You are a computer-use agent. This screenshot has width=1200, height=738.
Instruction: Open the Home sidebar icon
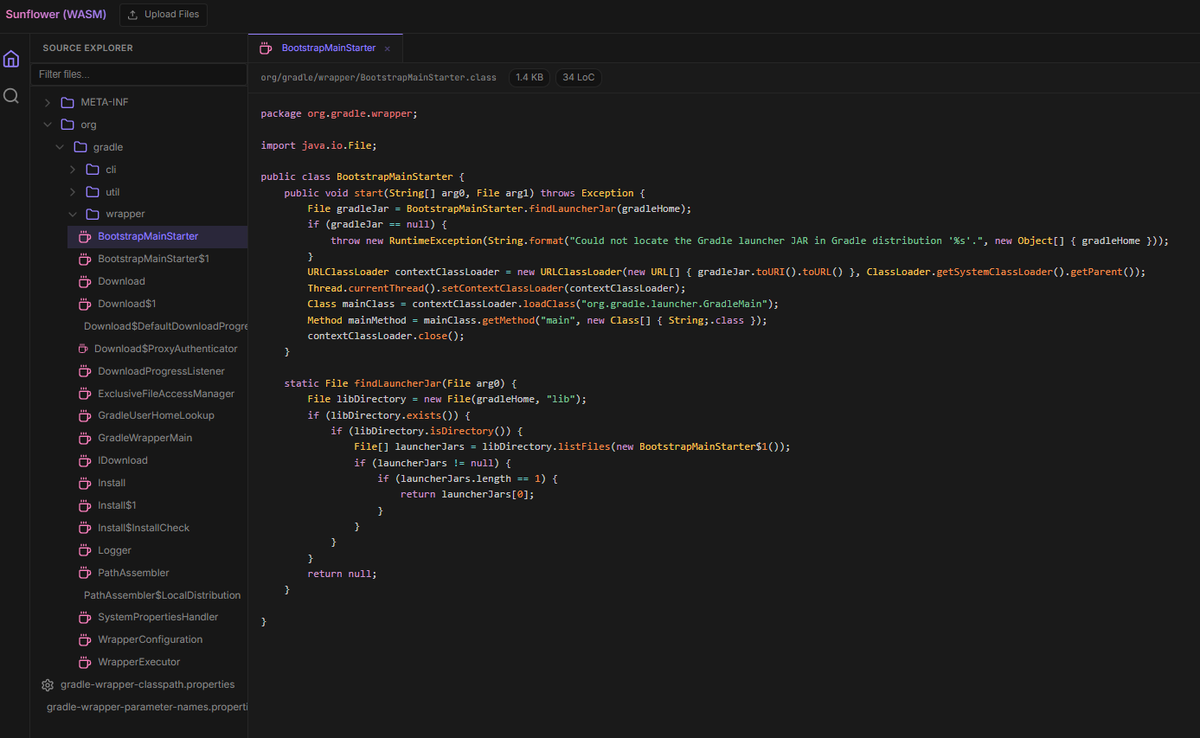click(x=12, y=59)
